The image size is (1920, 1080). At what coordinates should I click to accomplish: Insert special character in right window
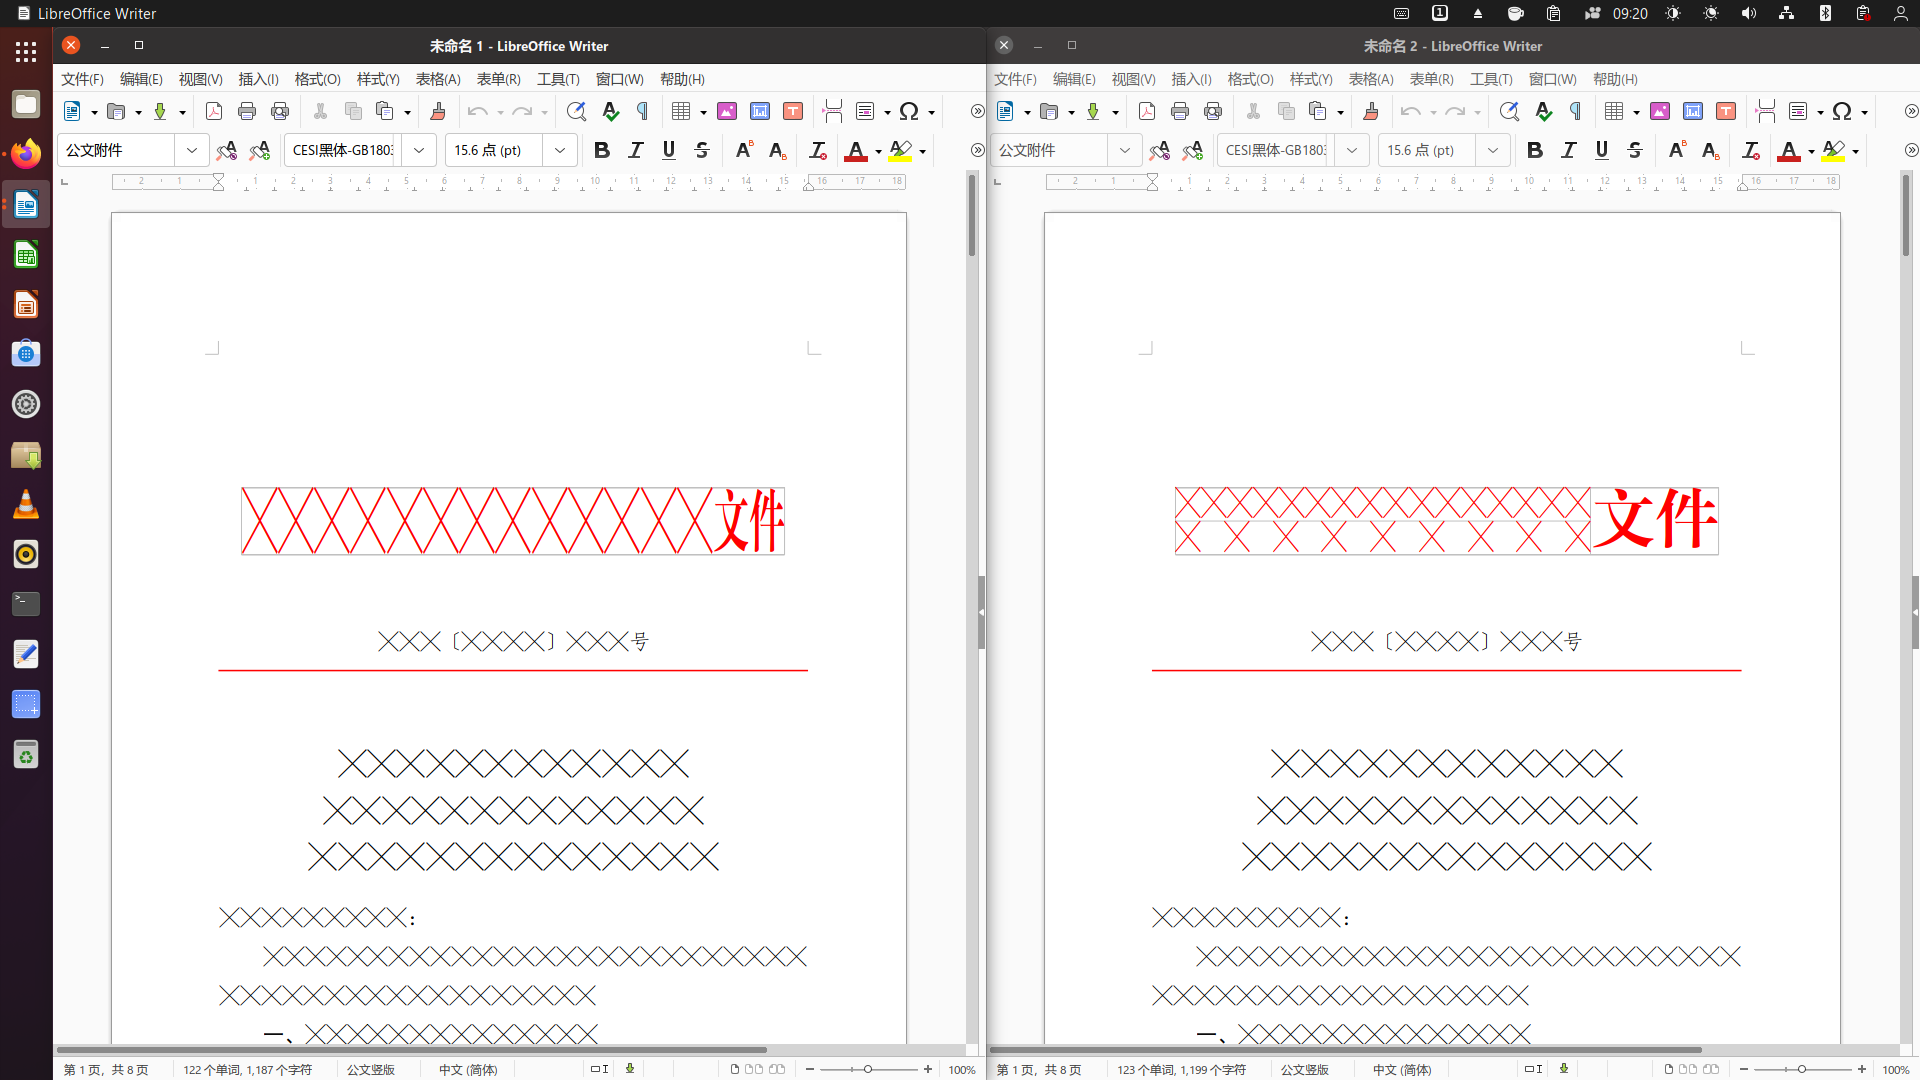[1842, 111]
